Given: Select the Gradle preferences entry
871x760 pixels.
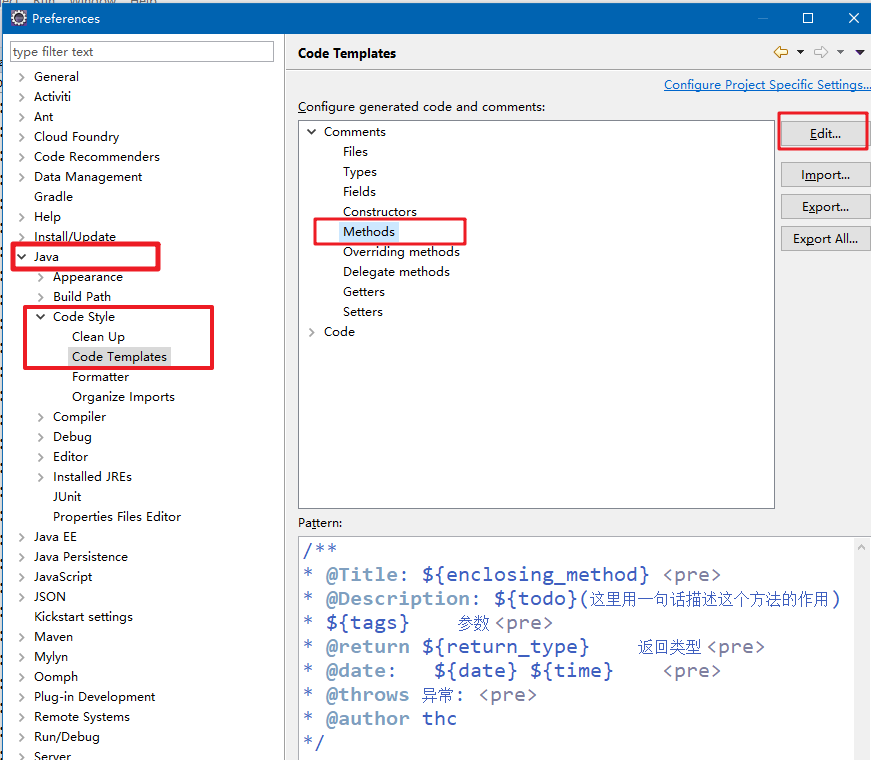Looking at the screenshot, I should click(53, 197).
